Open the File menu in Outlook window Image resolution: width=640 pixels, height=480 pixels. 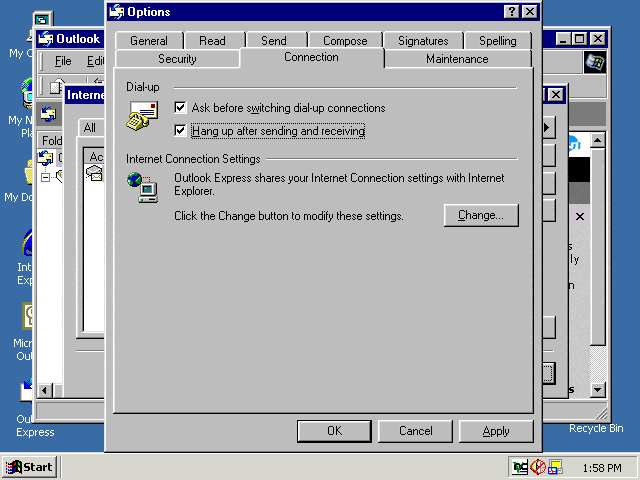click(x=63, y=61)
